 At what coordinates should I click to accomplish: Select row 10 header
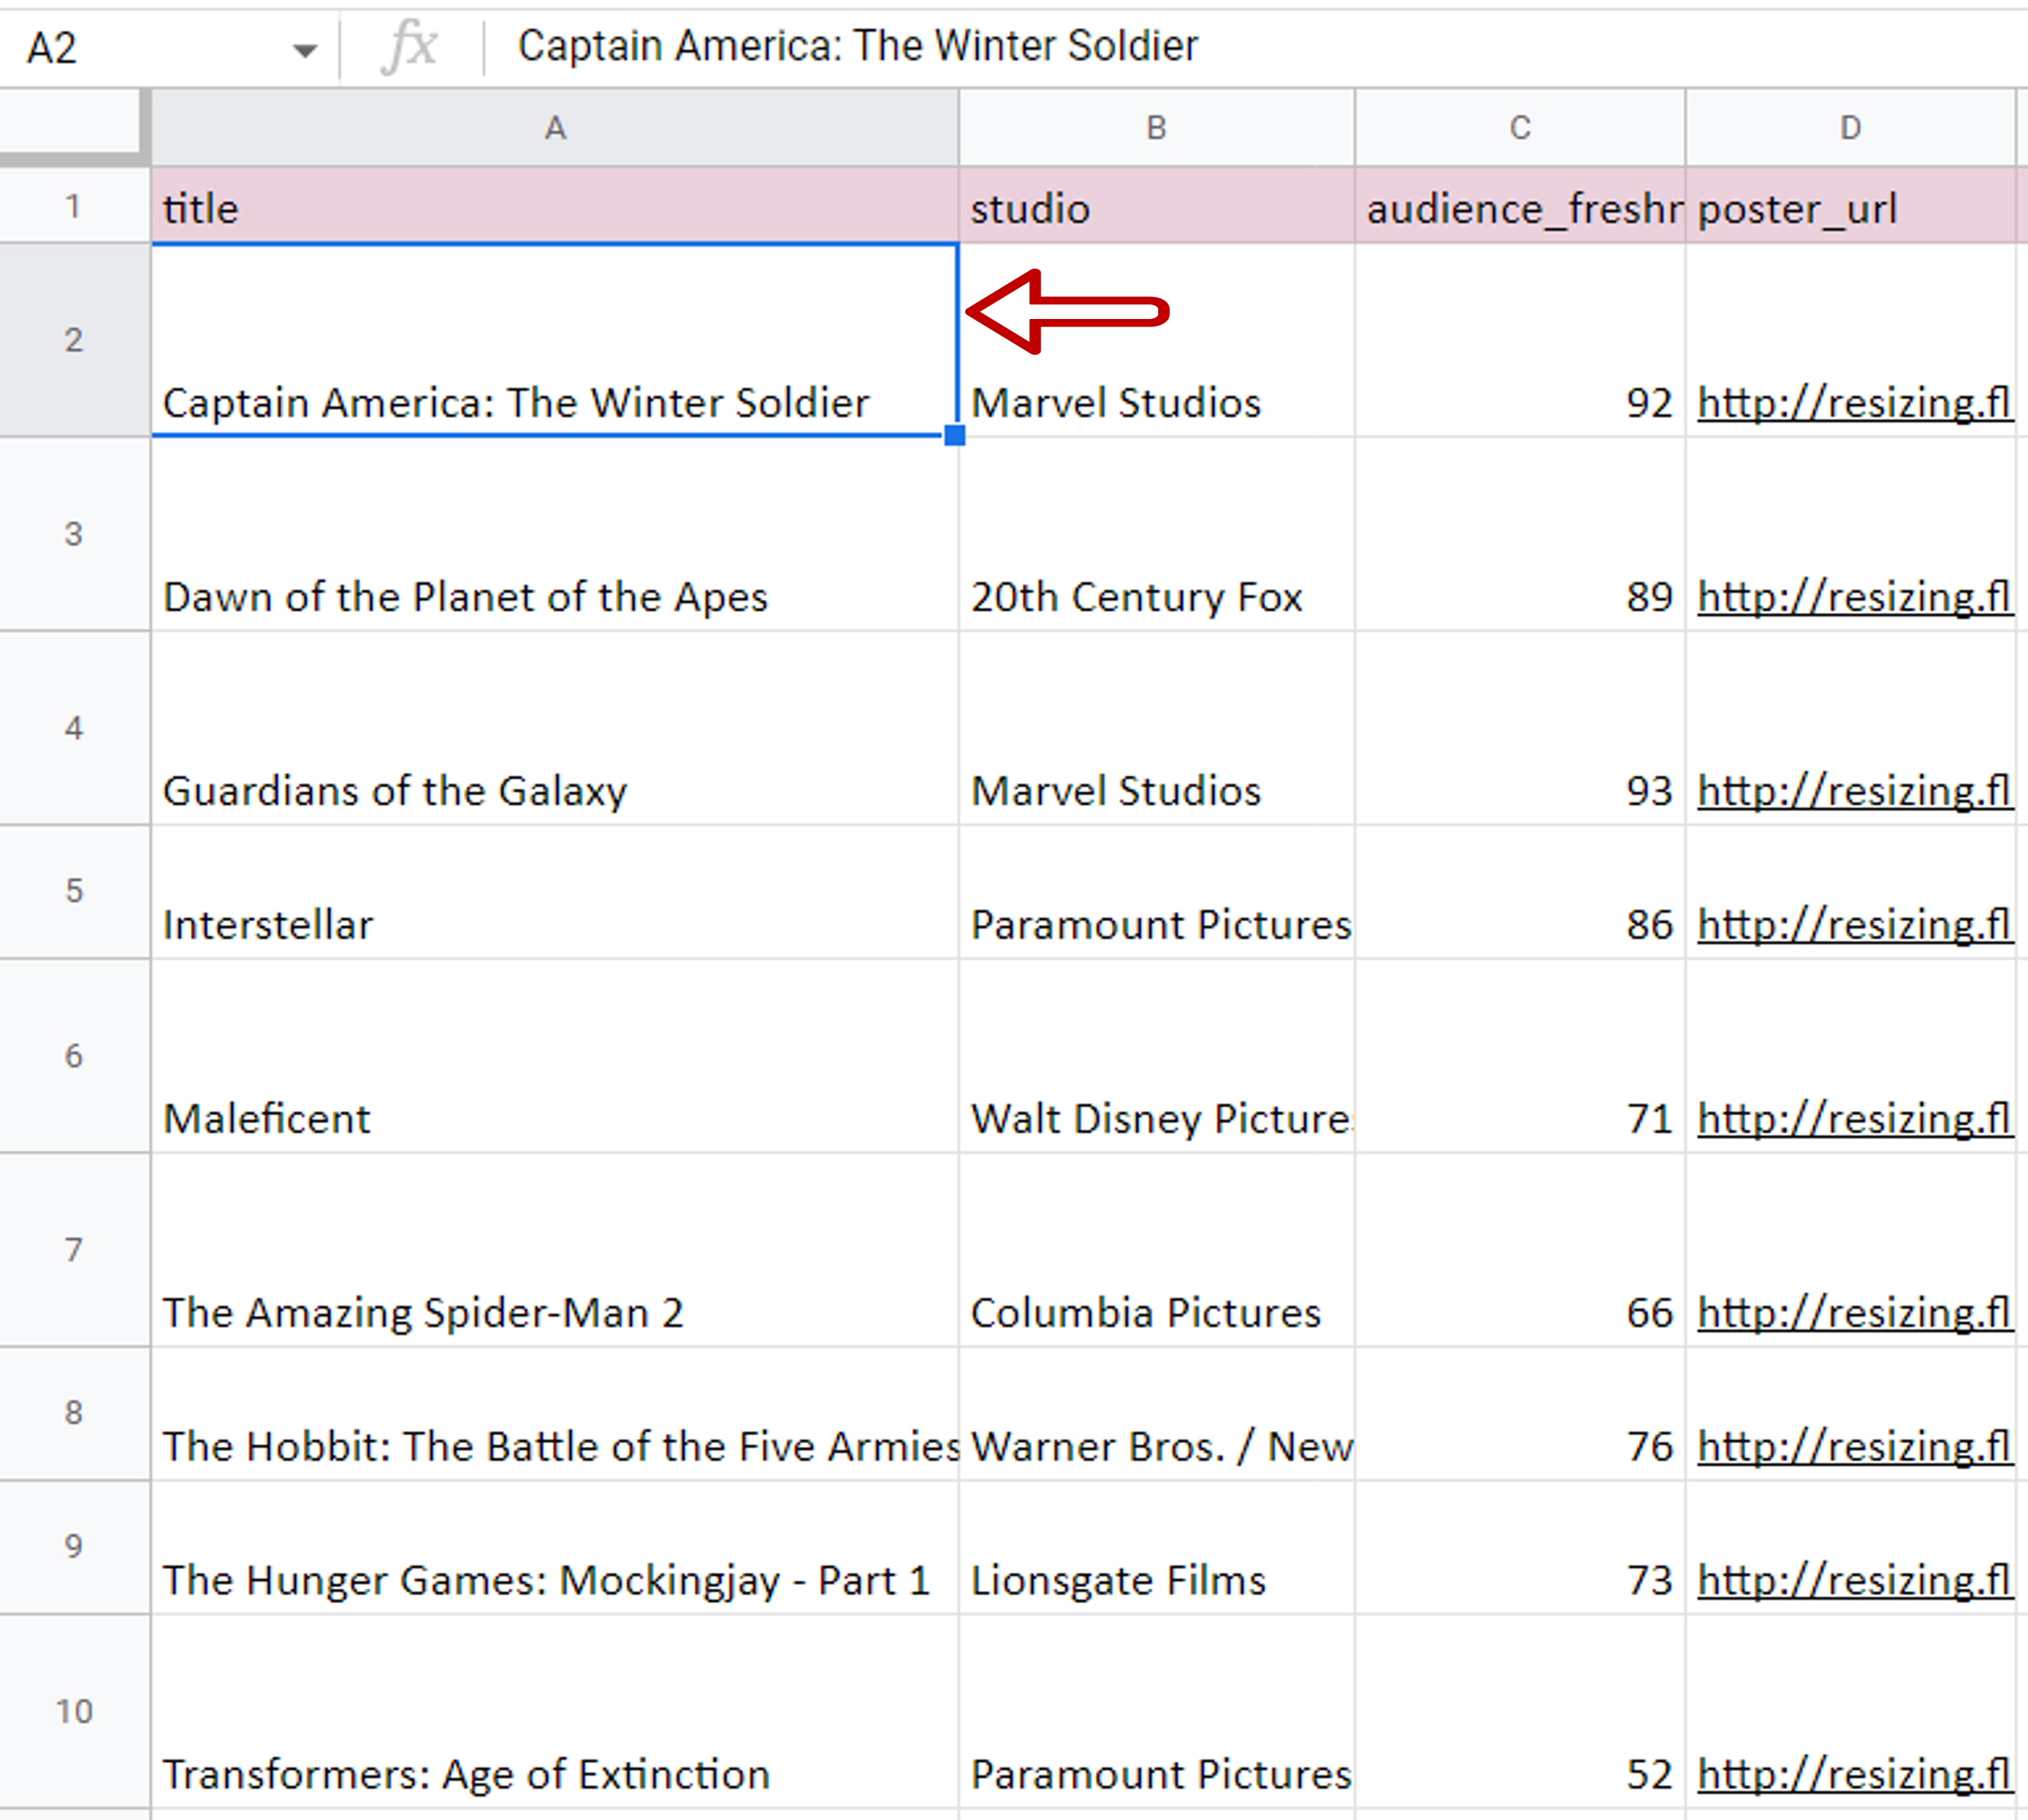[x=74, y=1712]
